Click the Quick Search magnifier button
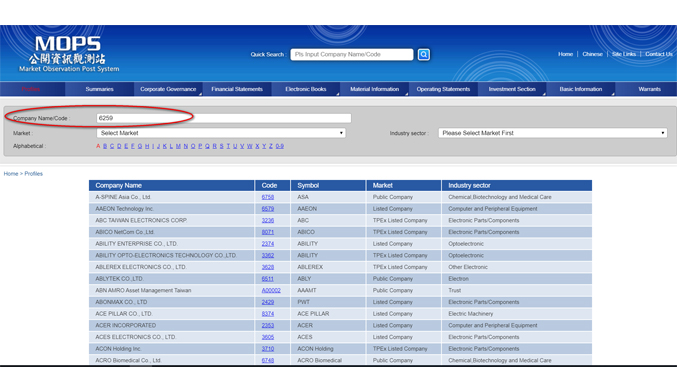 coord(424,54)
